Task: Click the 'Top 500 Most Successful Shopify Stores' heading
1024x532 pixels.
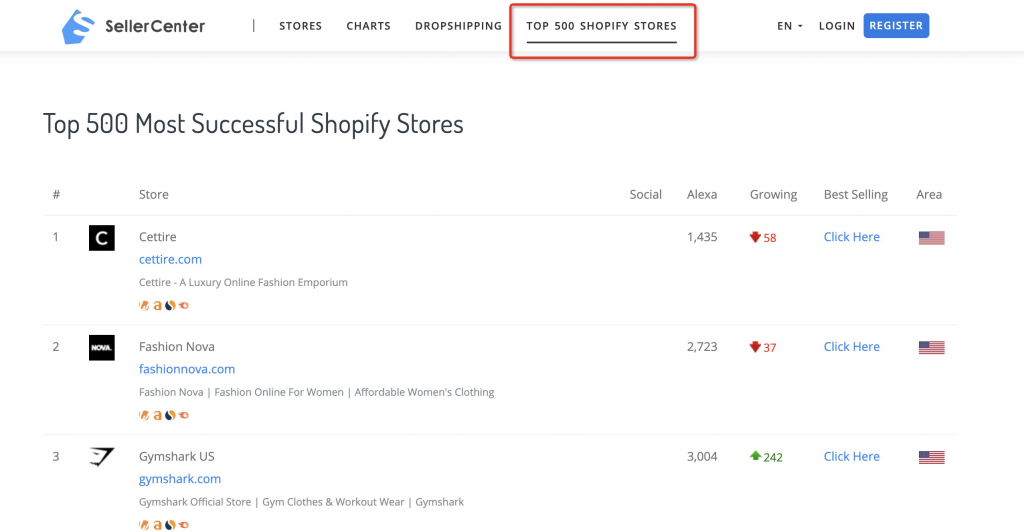Action: click(x=253, y=124)
